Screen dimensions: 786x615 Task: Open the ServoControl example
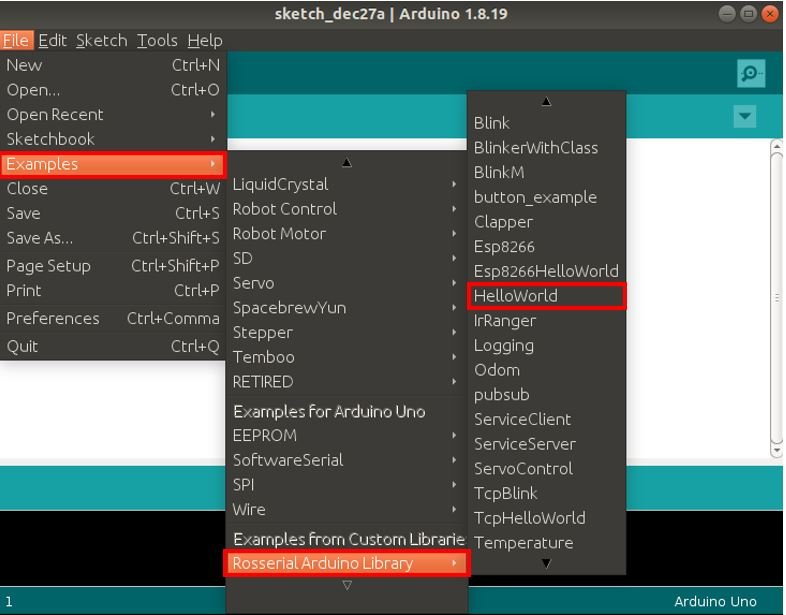[x=546, y=469]
